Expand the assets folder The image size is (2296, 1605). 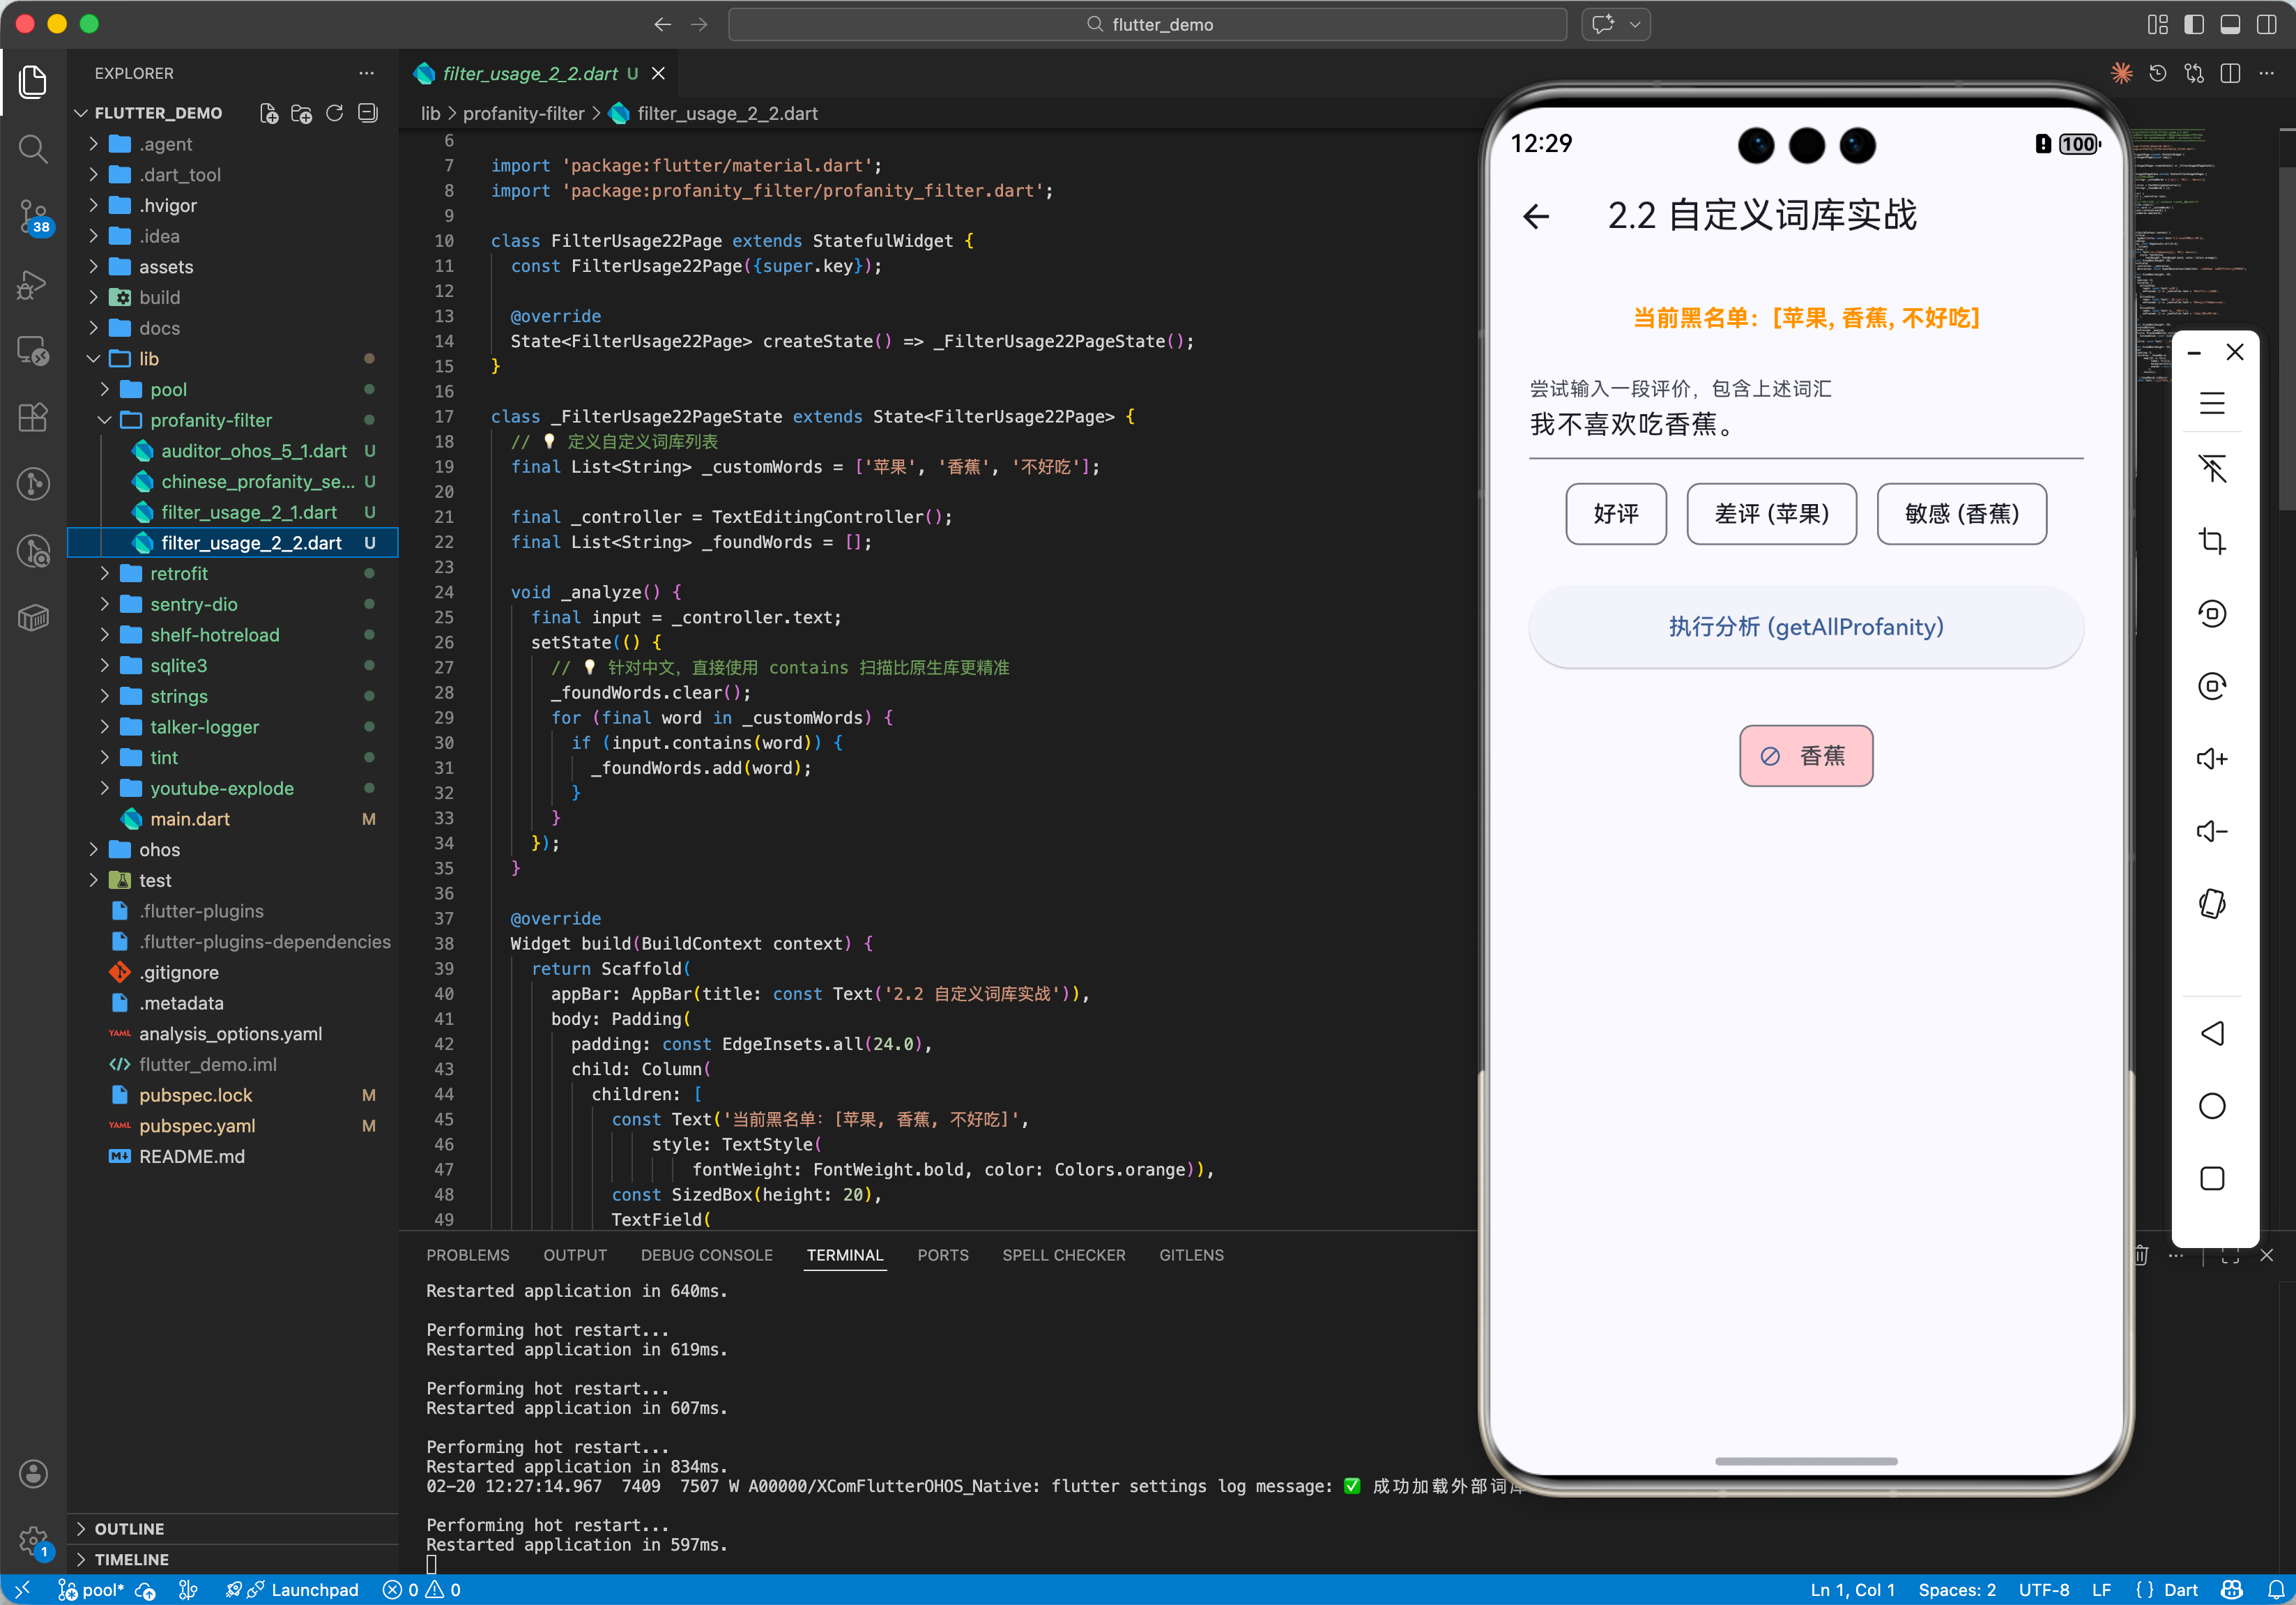[166, 267]
